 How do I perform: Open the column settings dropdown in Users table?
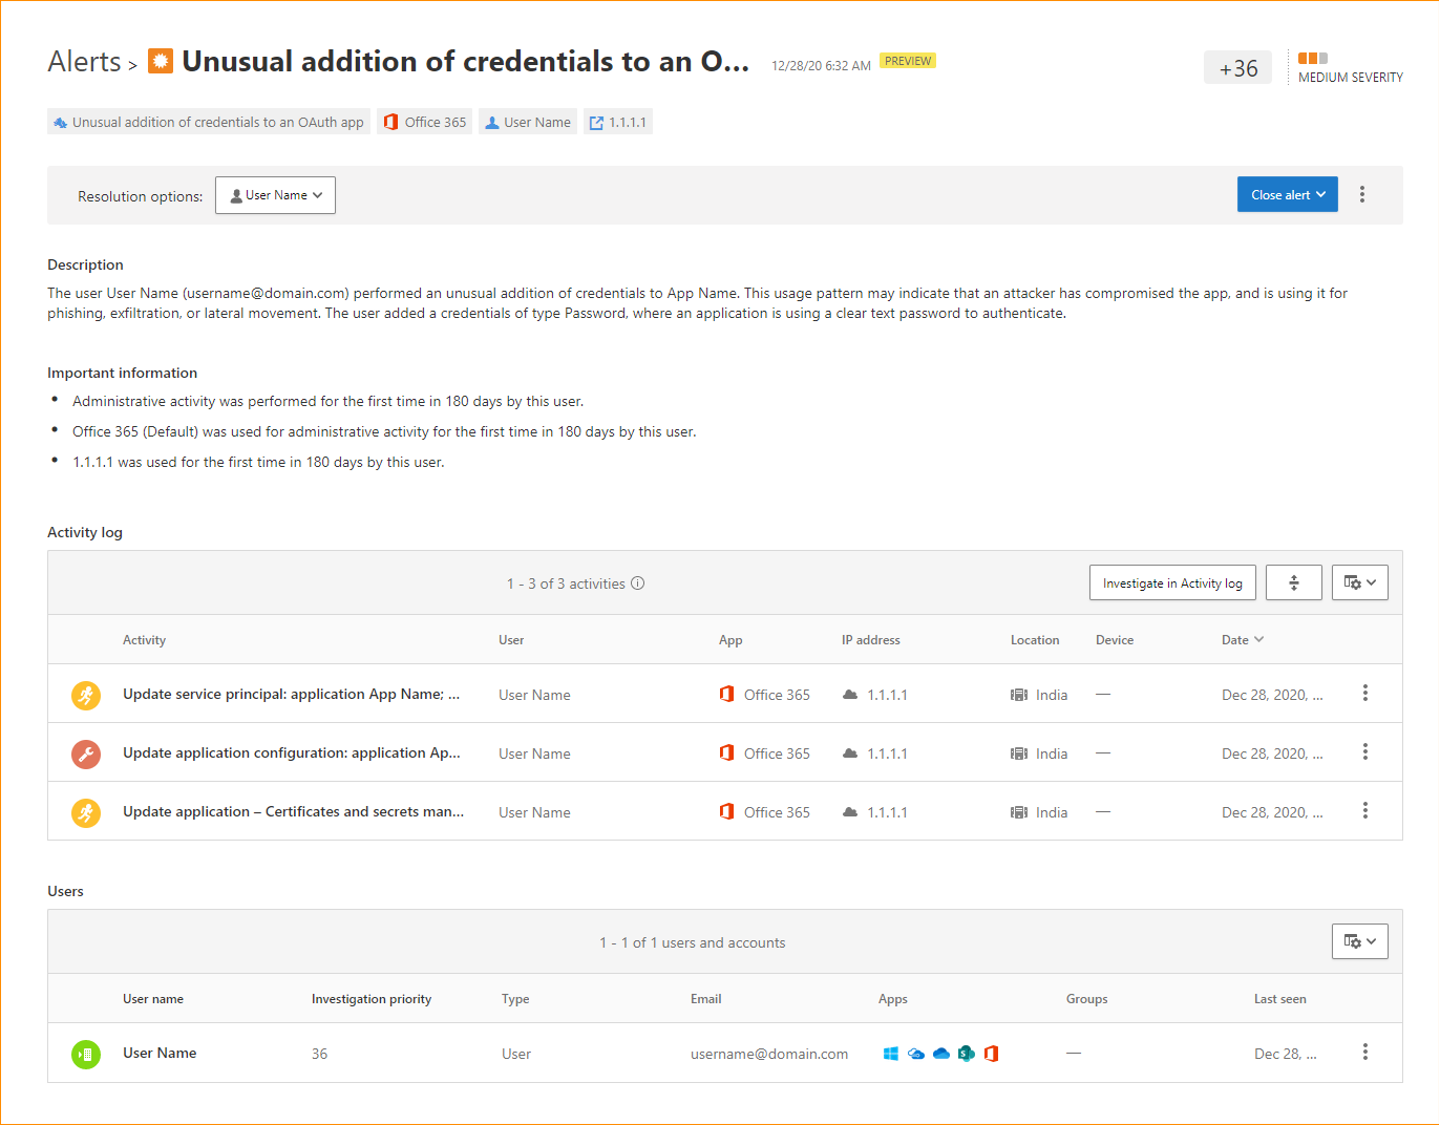point(1359,941)
